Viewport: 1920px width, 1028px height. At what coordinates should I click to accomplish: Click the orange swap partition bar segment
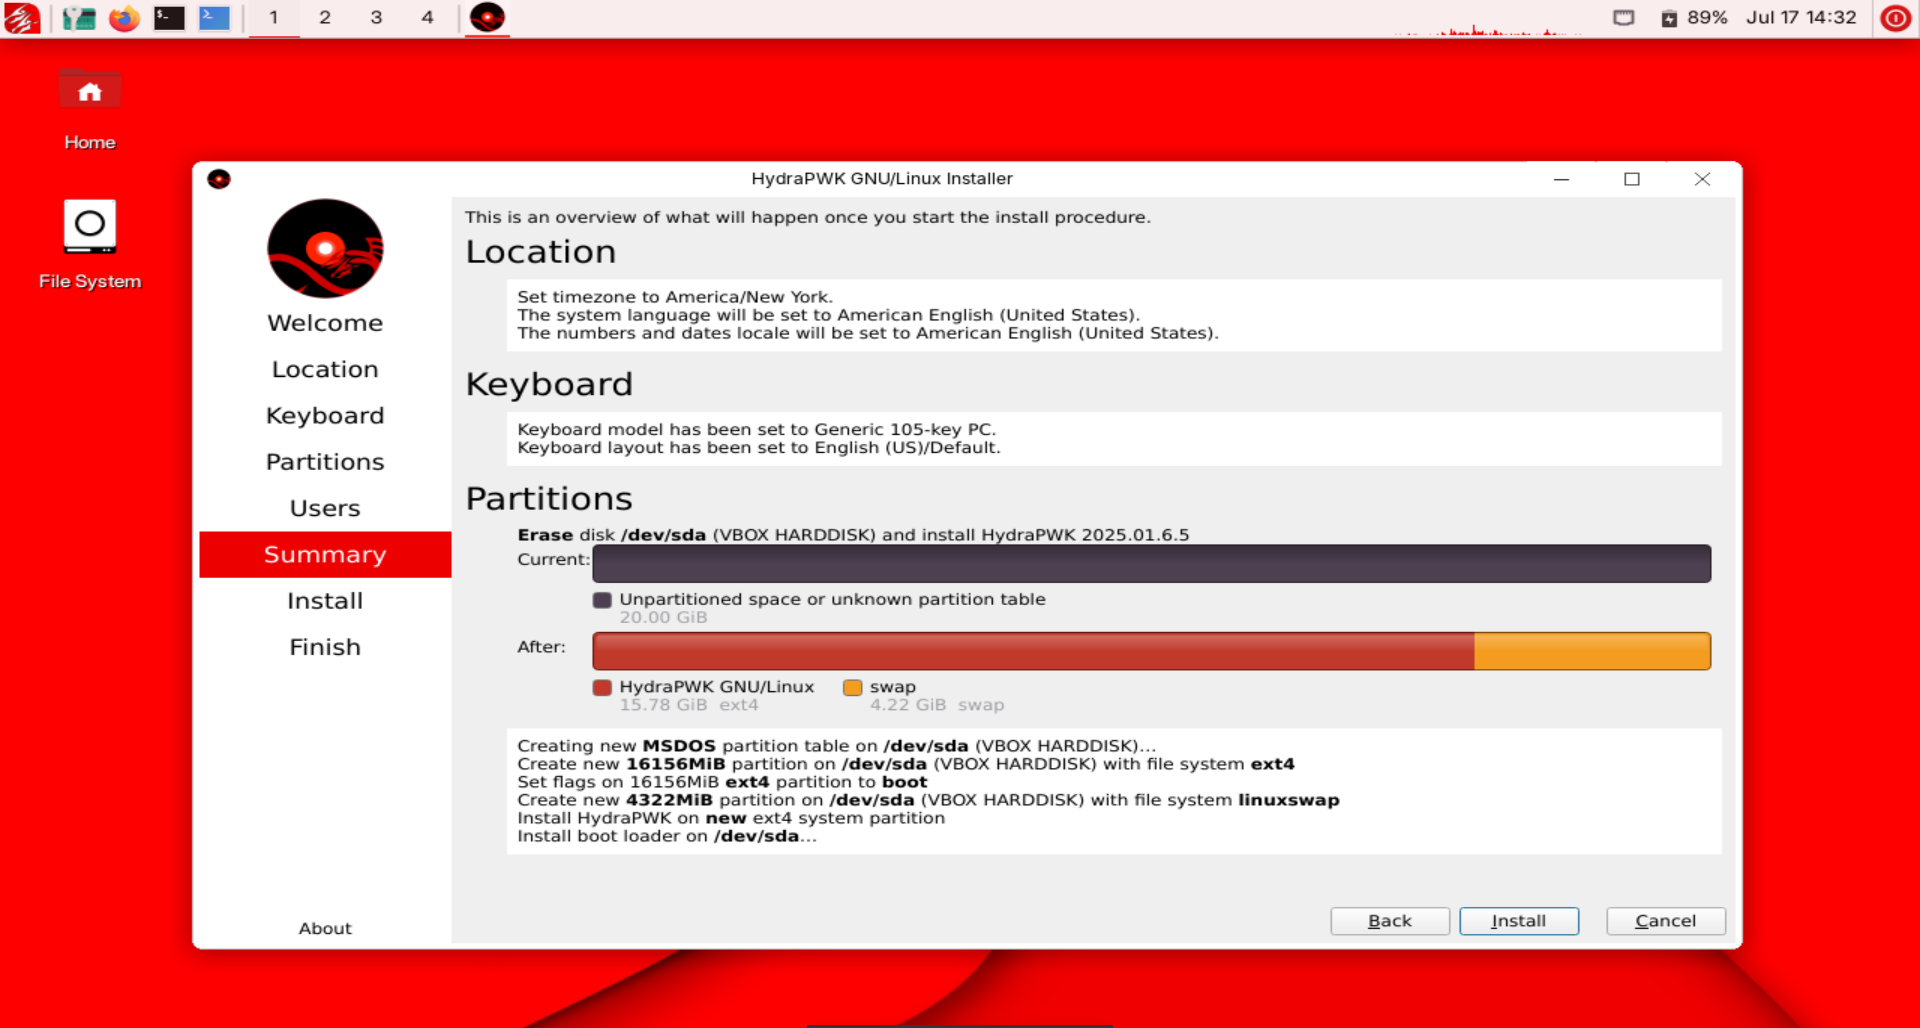[x=1592, y=651]
